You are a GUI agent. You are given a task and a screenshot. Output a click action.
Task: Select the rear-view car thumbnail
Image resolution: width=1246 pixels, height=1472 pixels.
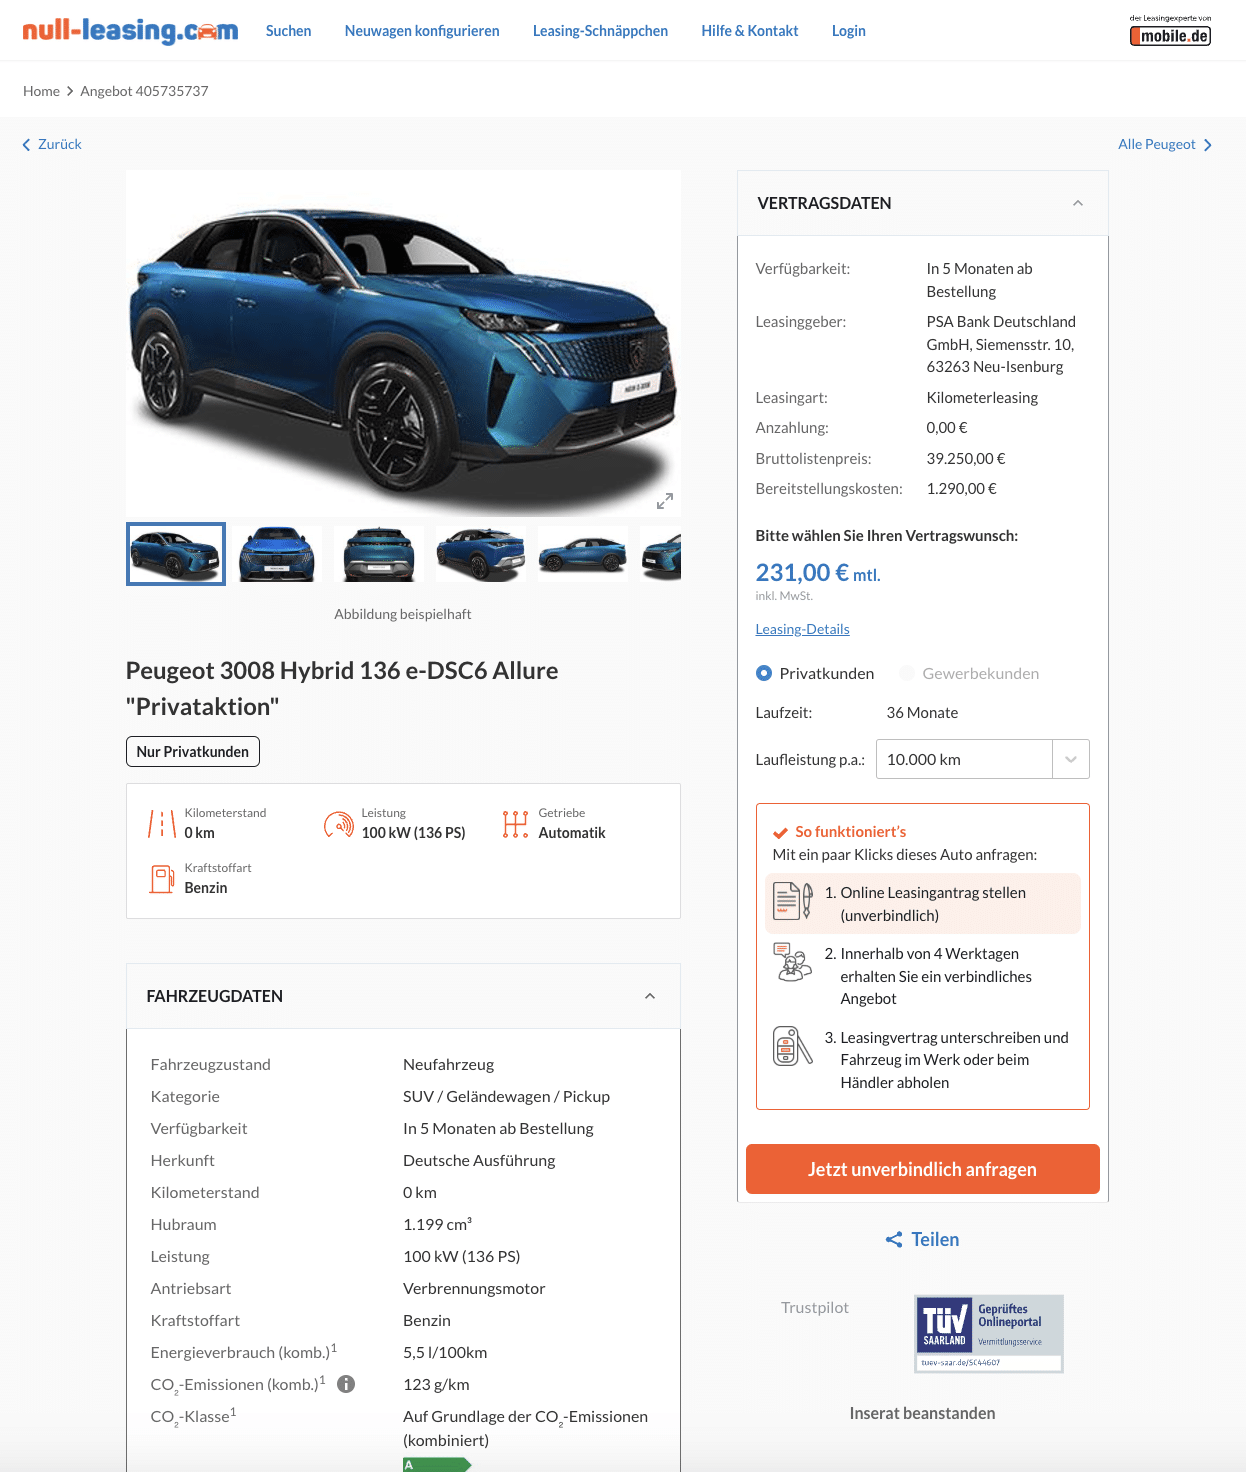tap(379, 554)
